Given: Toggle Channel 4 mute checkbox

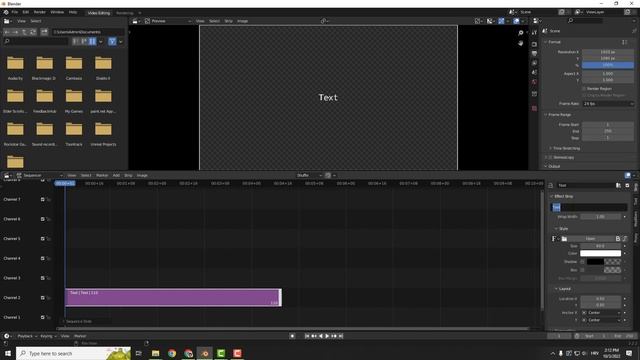Looking at the screenshot, I should click(42, 258).
